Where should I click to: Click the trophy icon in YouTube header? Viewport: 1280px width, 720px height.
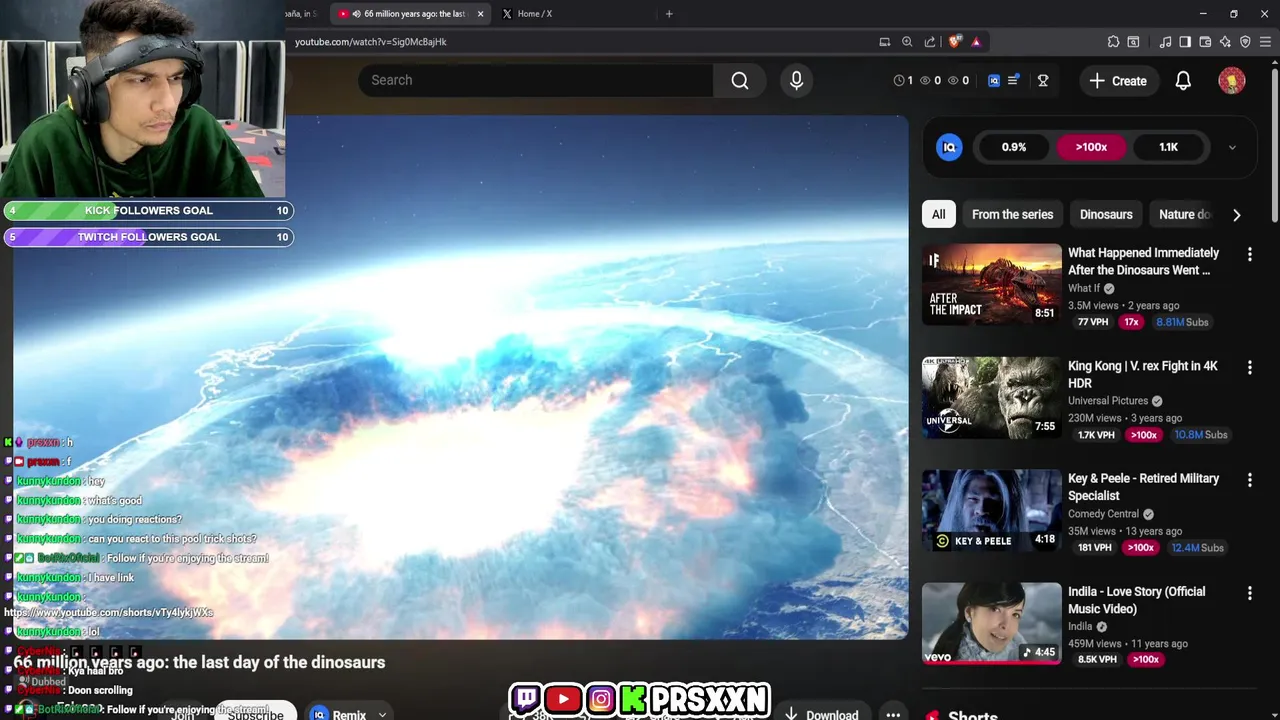(x=1043, y=80)
